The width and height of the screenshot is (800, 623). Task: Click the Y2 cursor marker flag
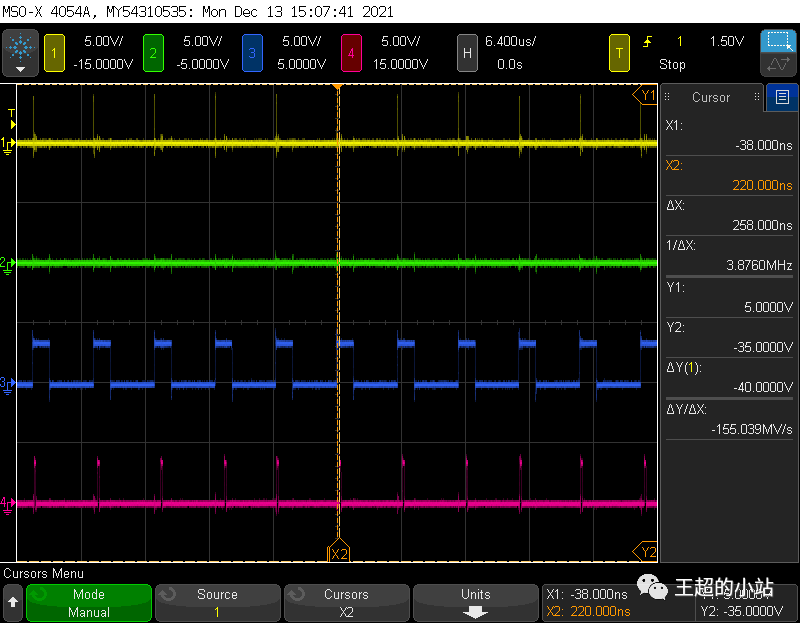[x=646, y=551]
